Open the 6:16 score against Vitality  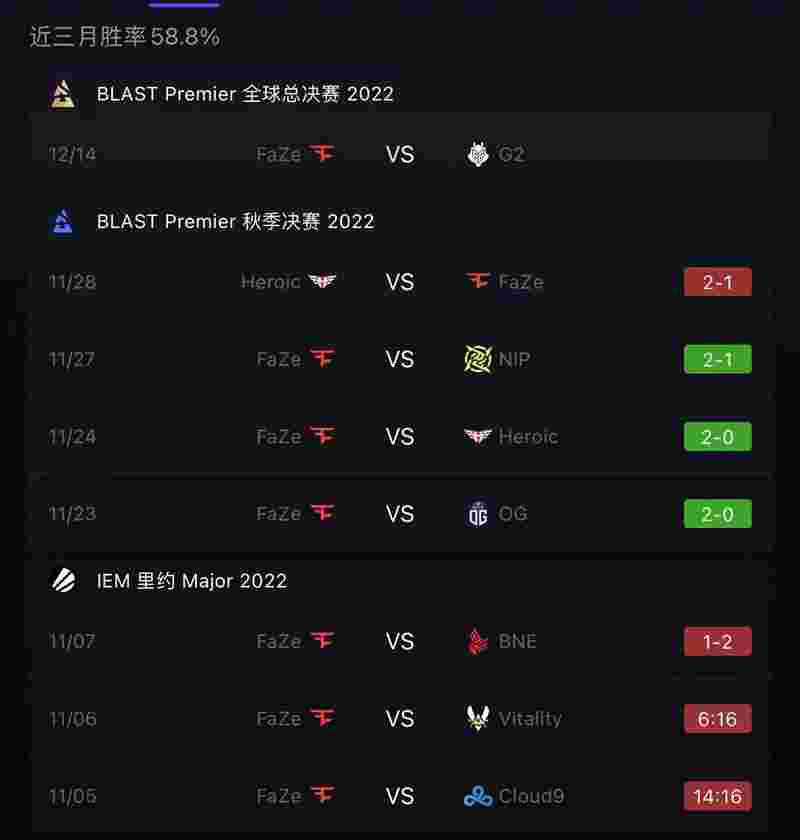717,719
